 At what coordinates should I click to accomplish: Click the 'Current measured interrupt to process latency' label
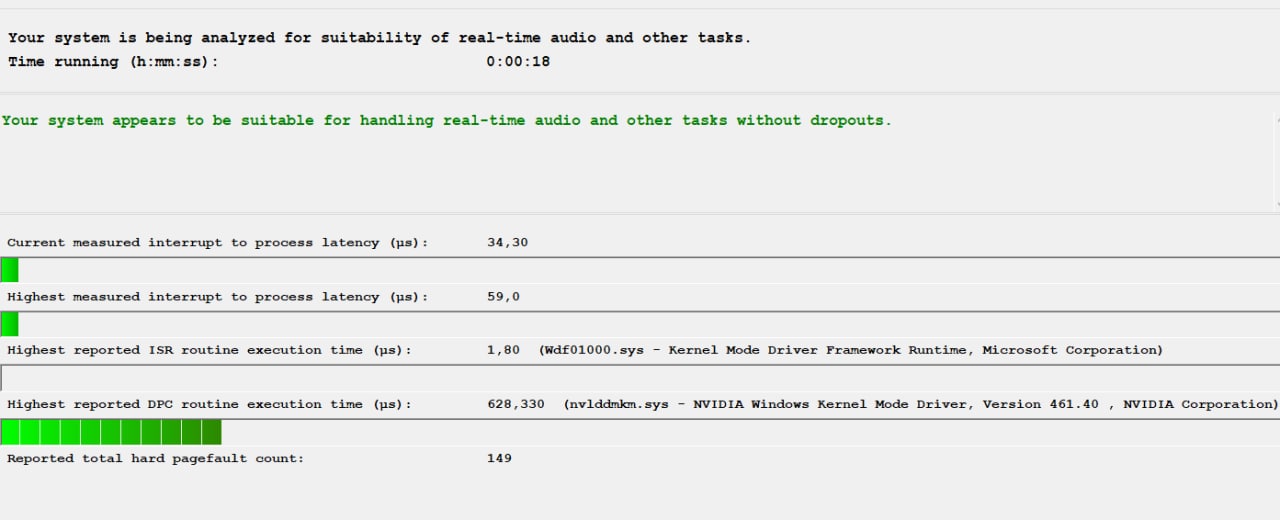point(217,243)
